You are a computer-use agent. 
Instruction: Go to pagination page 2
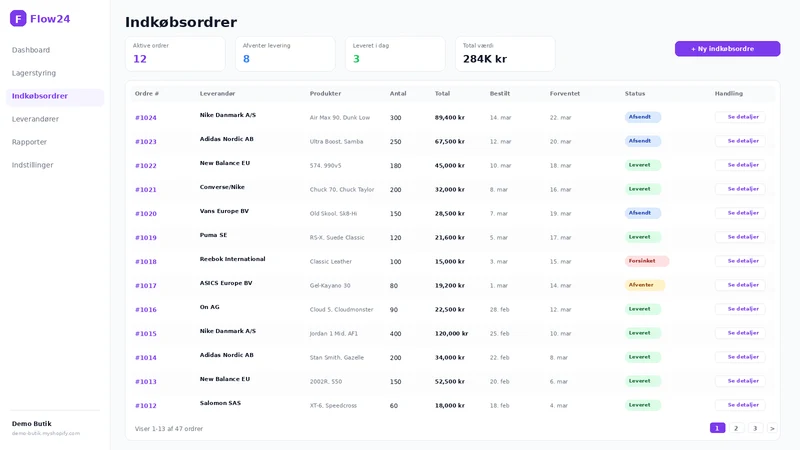[x=736, y=428]
